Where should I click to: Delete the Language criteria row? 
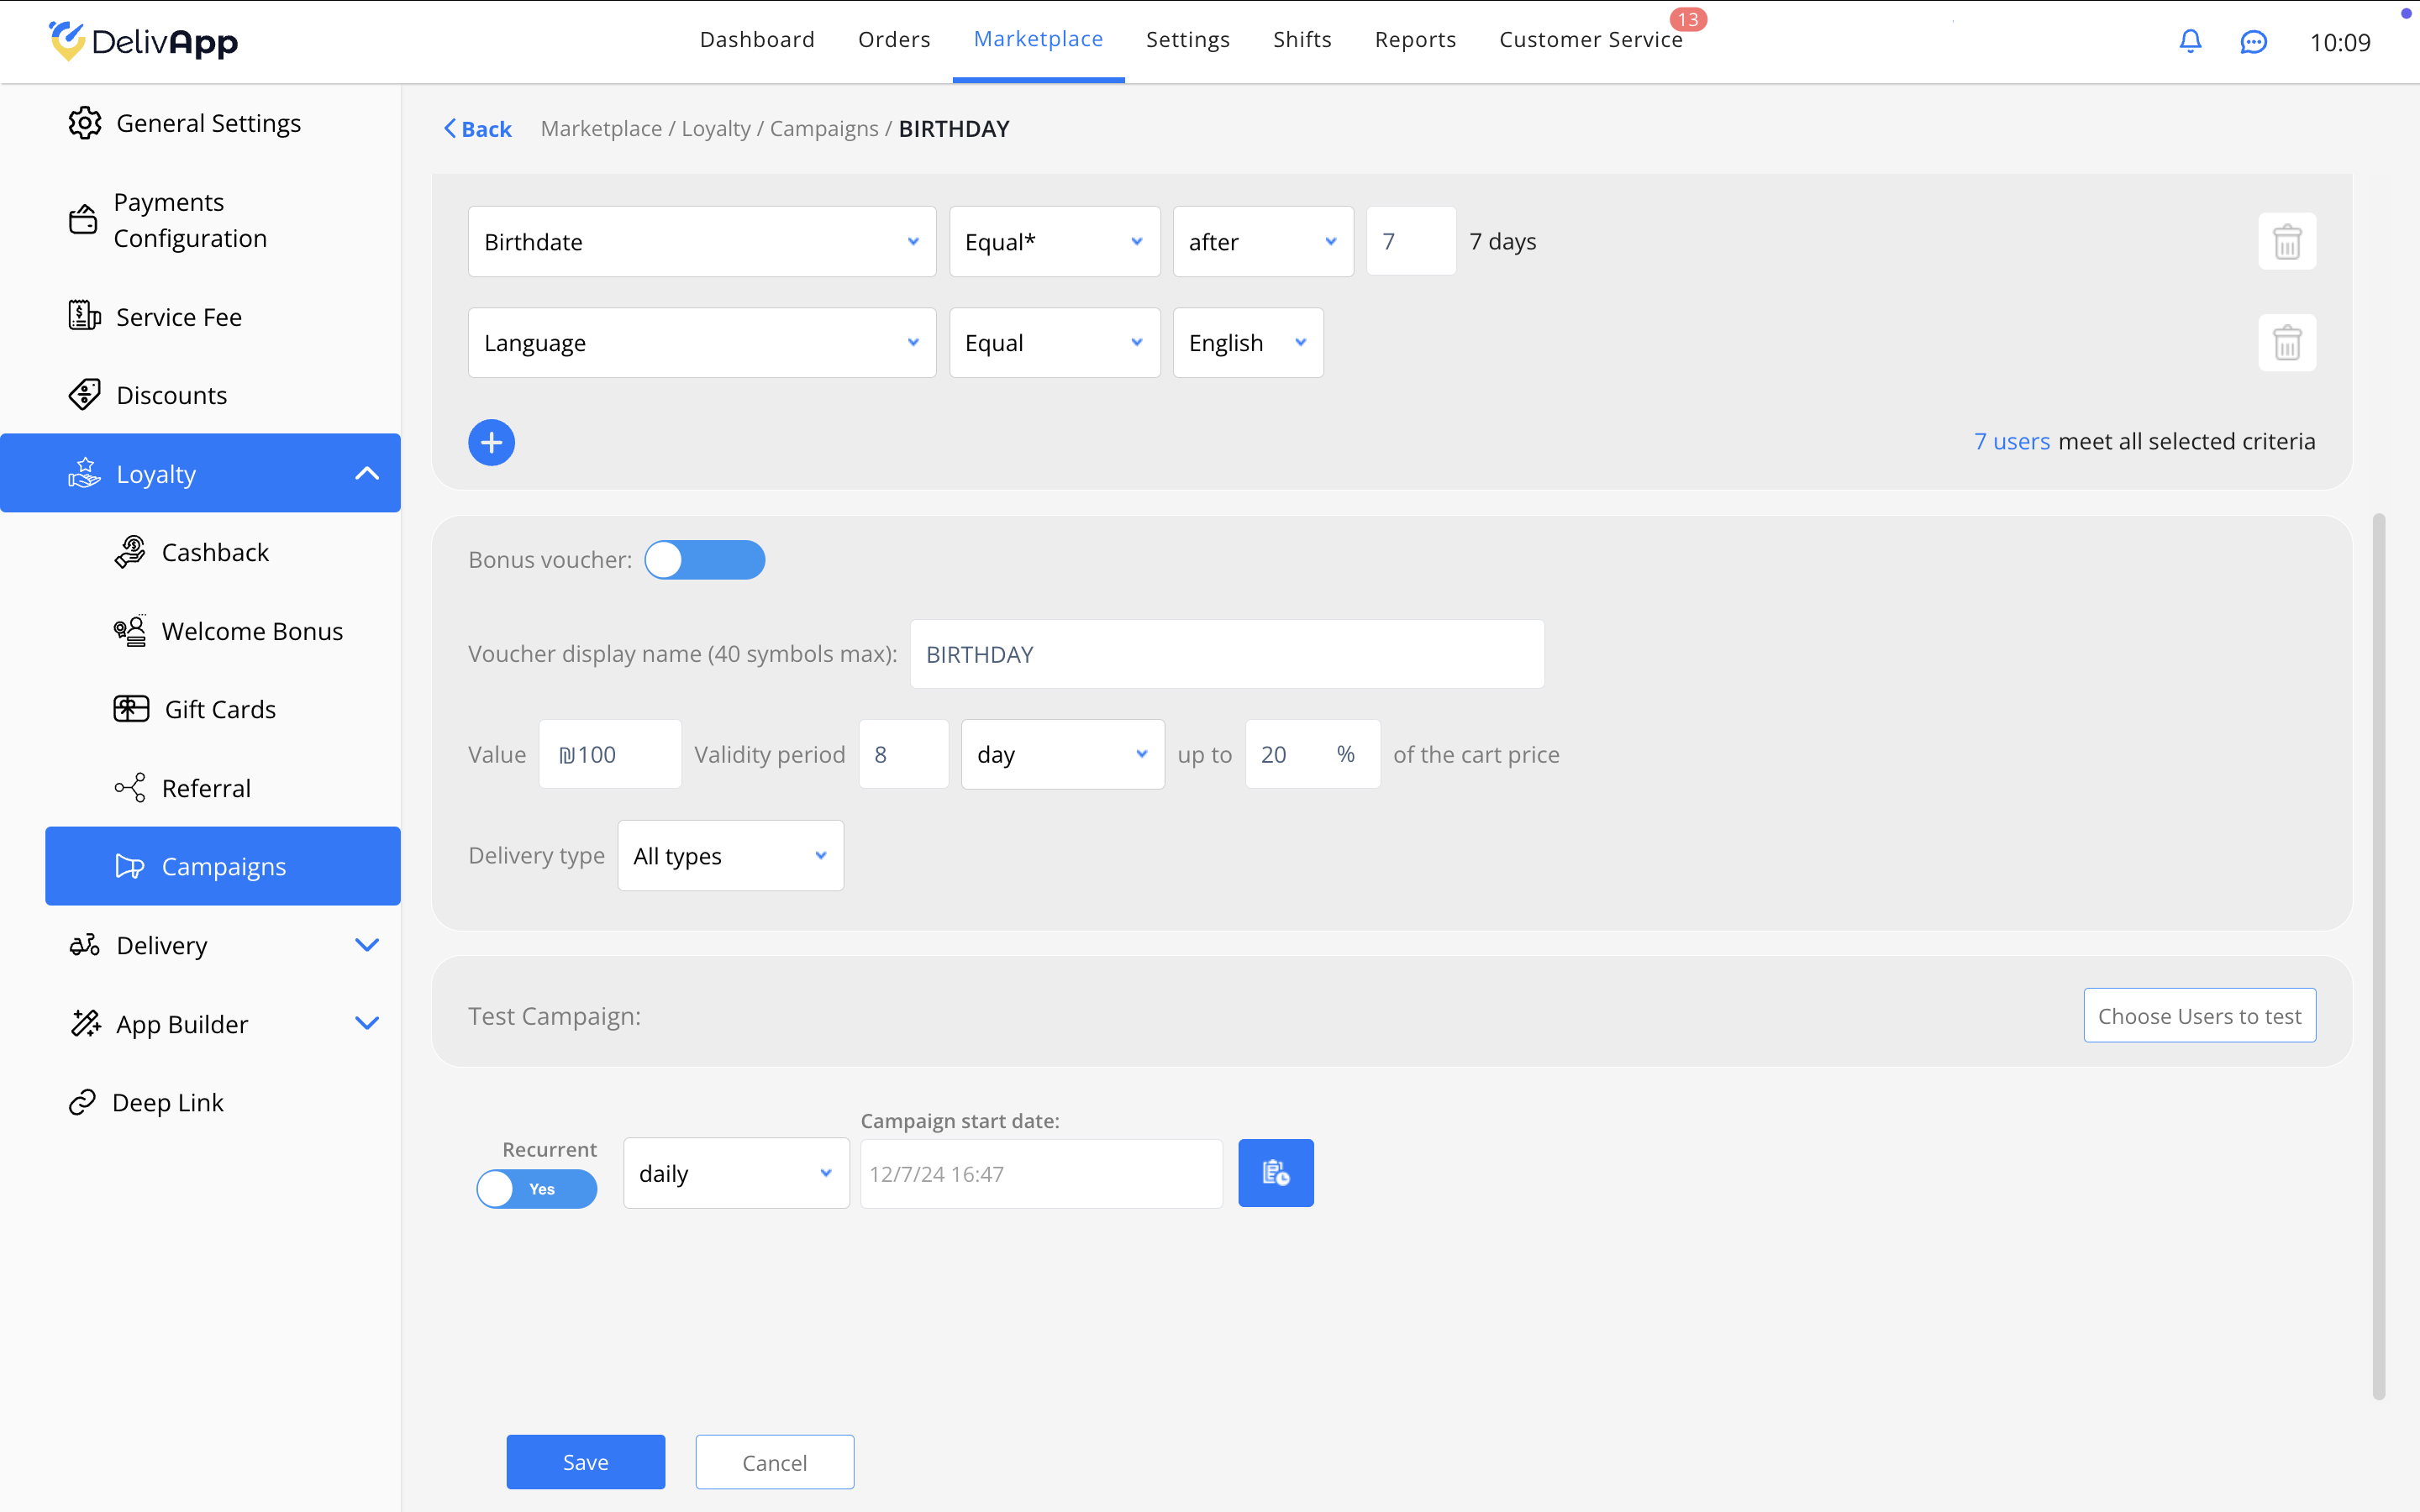pyautogui.click(x=2286, y=343)
